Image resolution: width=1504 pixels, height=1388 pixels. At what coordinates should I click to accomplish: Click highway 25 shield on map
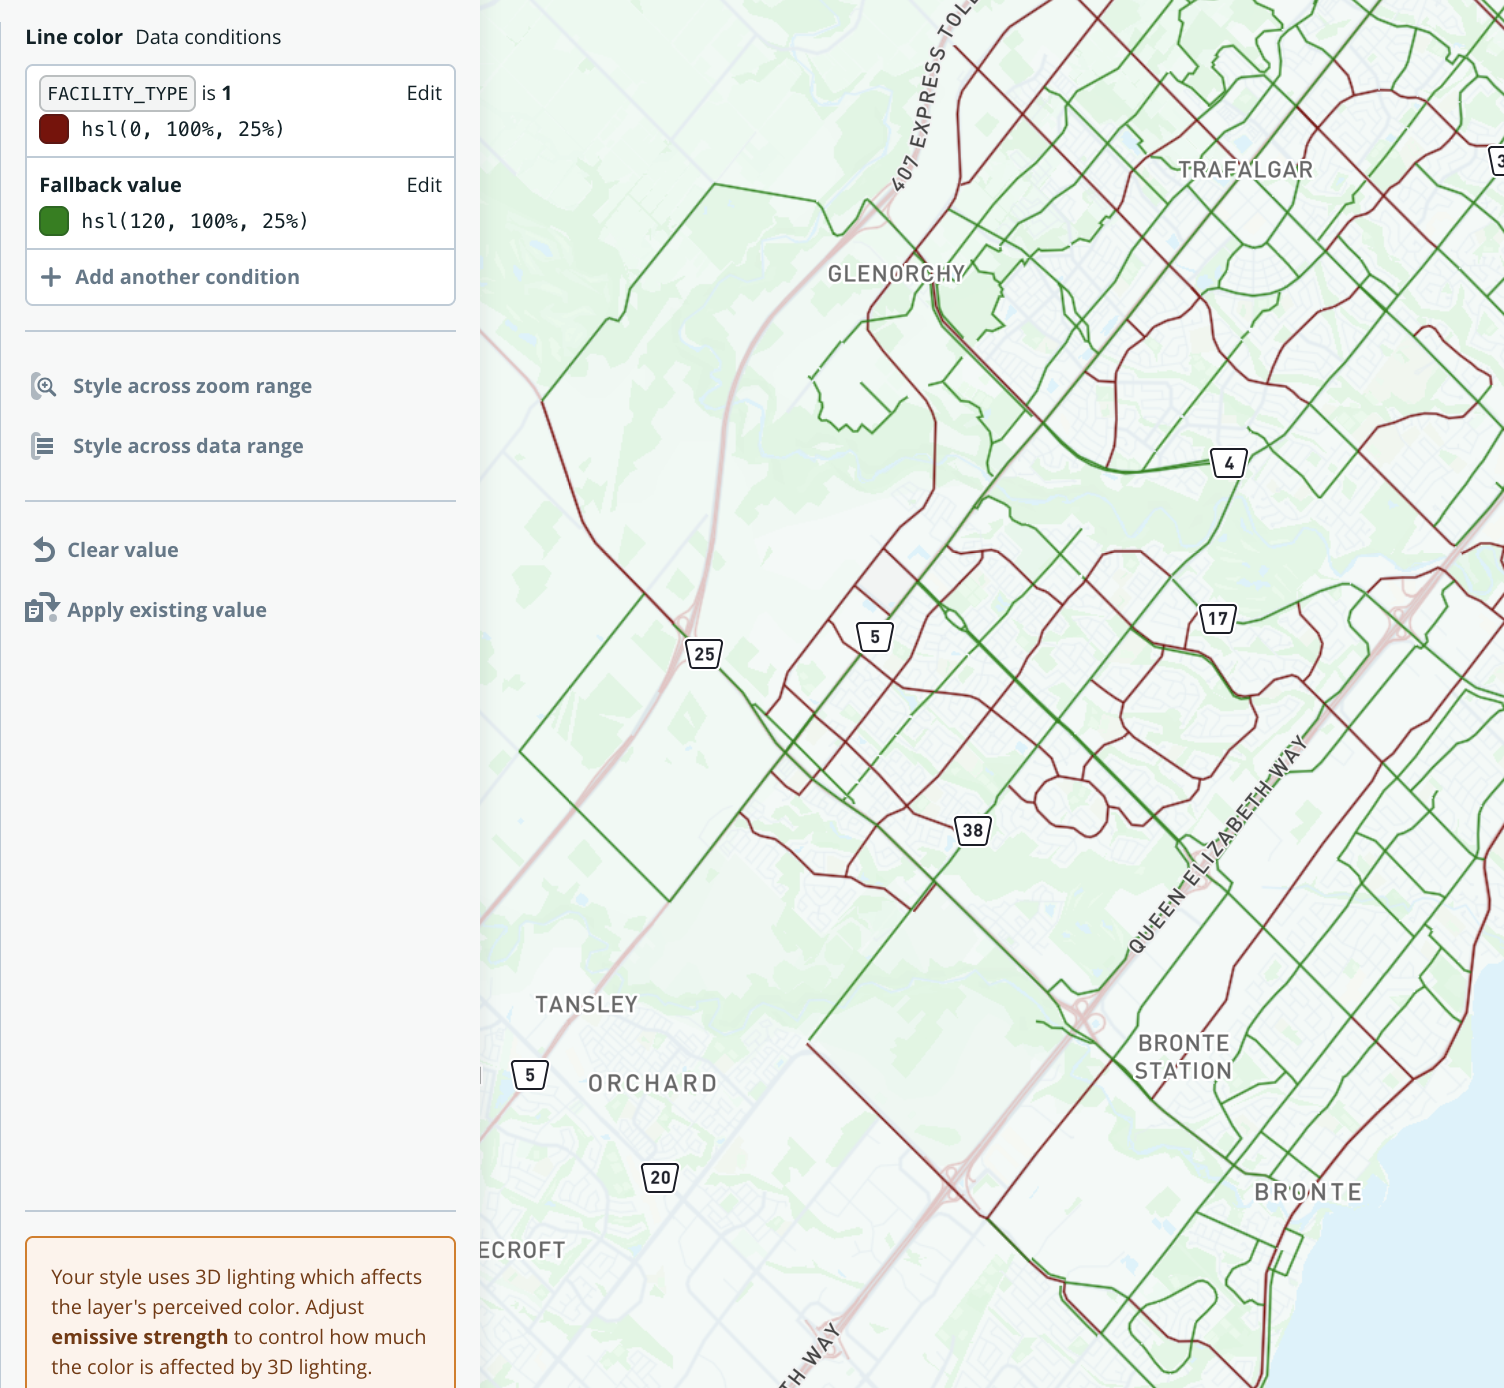[704, 654]
